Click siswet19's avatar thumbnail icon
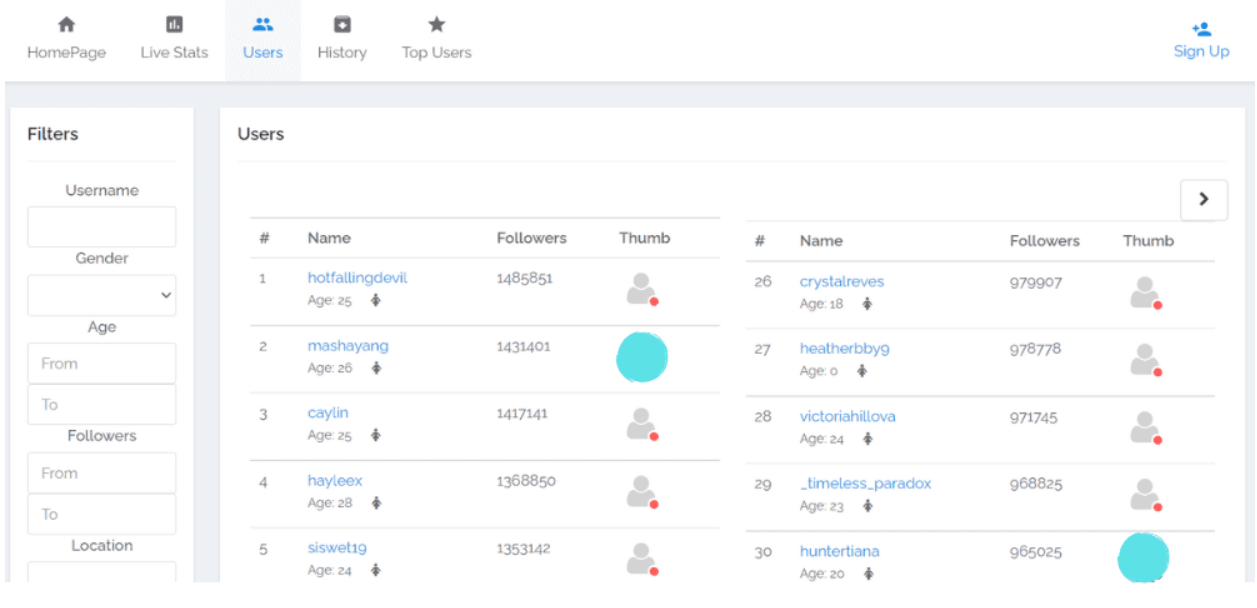 [642, 559]
